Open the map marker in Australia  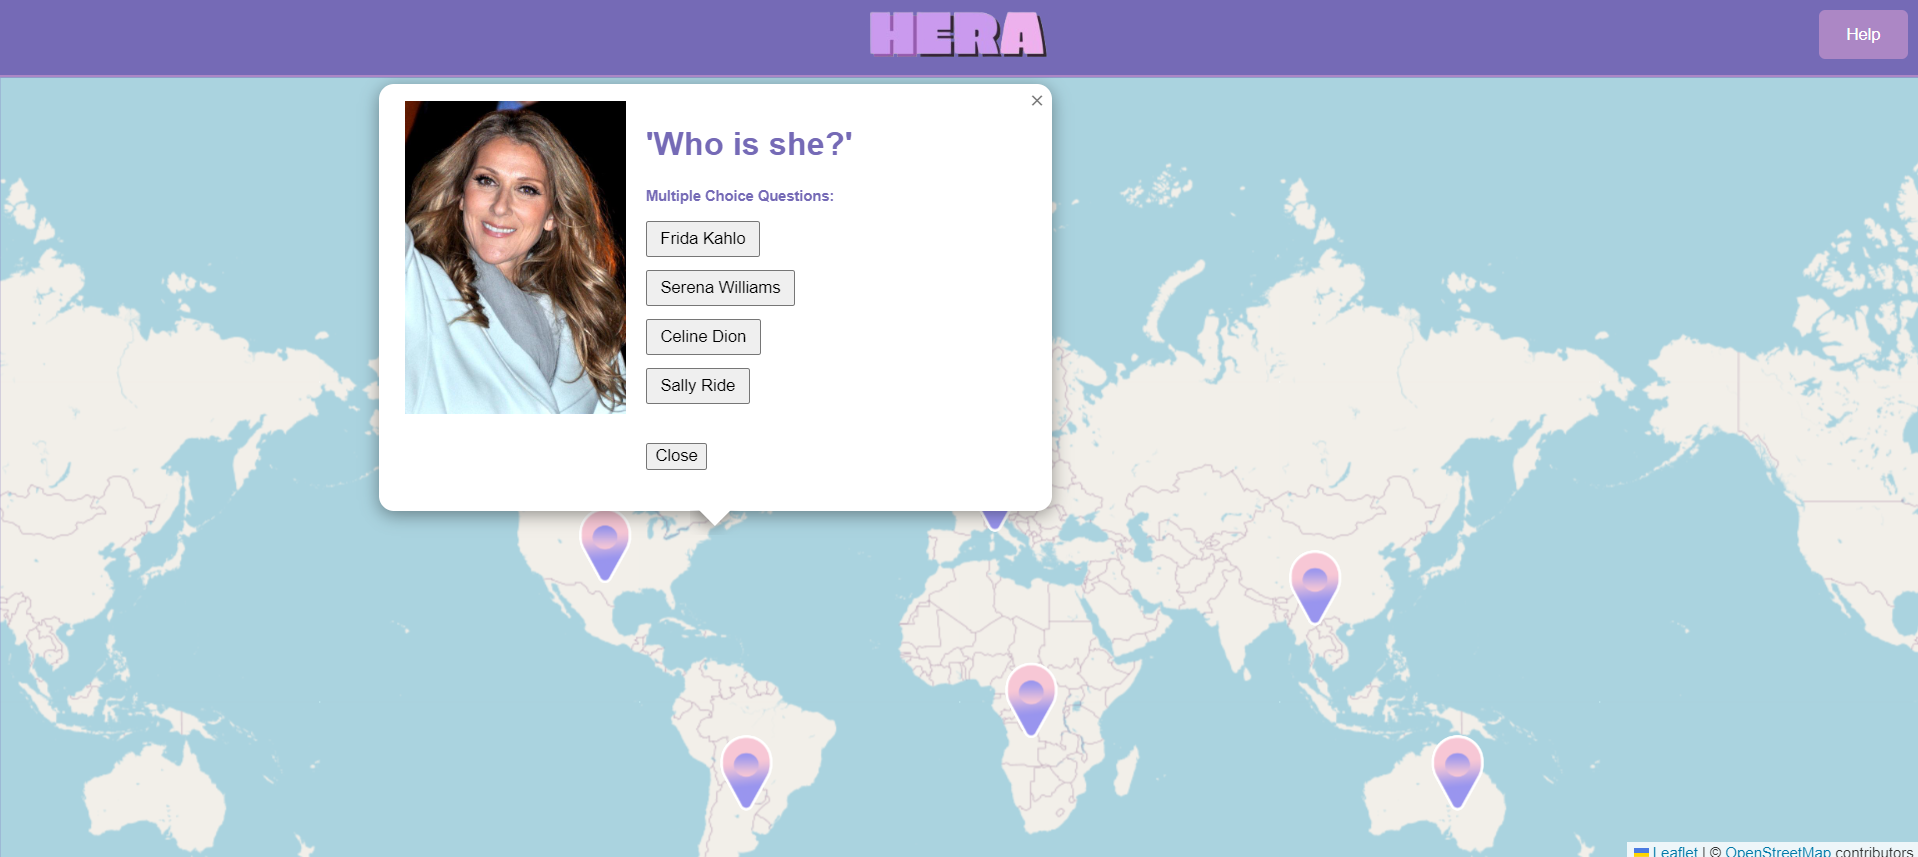pyautogui.click(x=1458, y=772)
